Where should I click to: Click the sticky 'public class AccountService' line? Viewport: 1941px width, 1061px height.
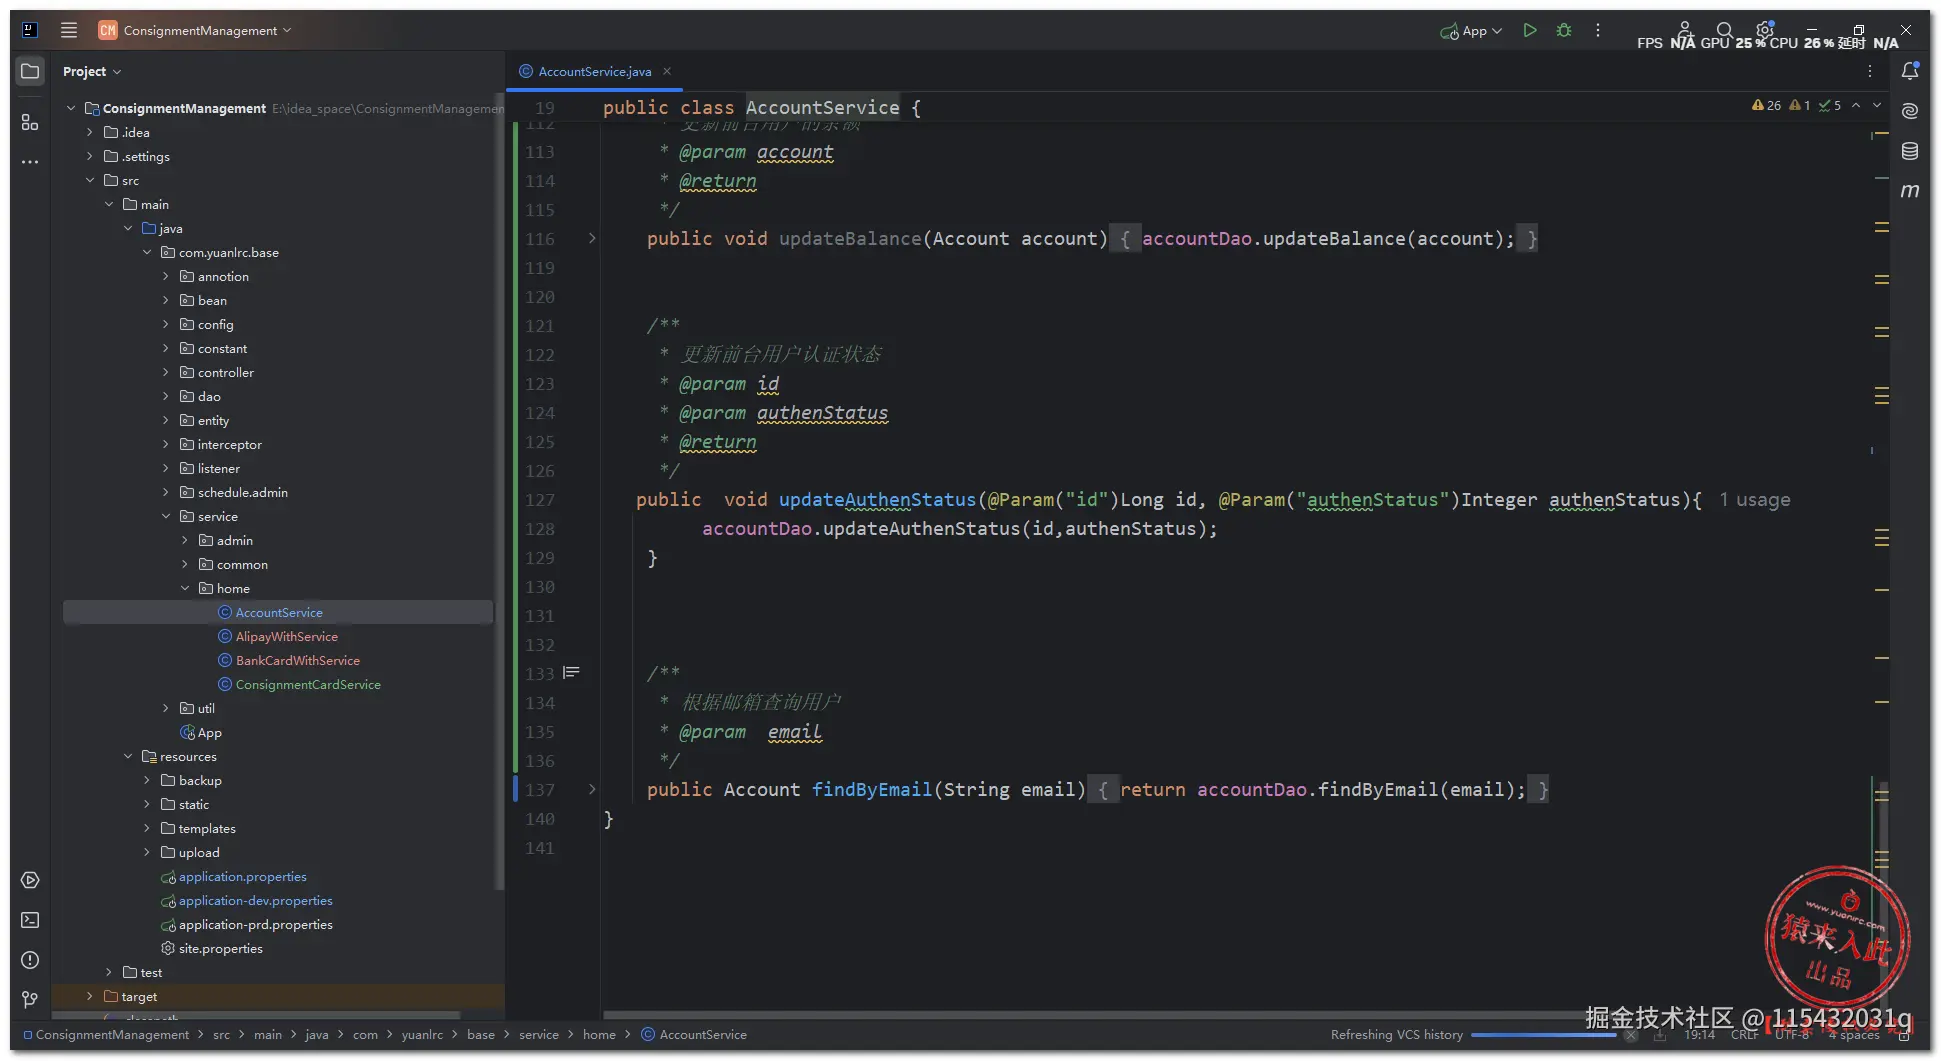click(x=761, y=107)
